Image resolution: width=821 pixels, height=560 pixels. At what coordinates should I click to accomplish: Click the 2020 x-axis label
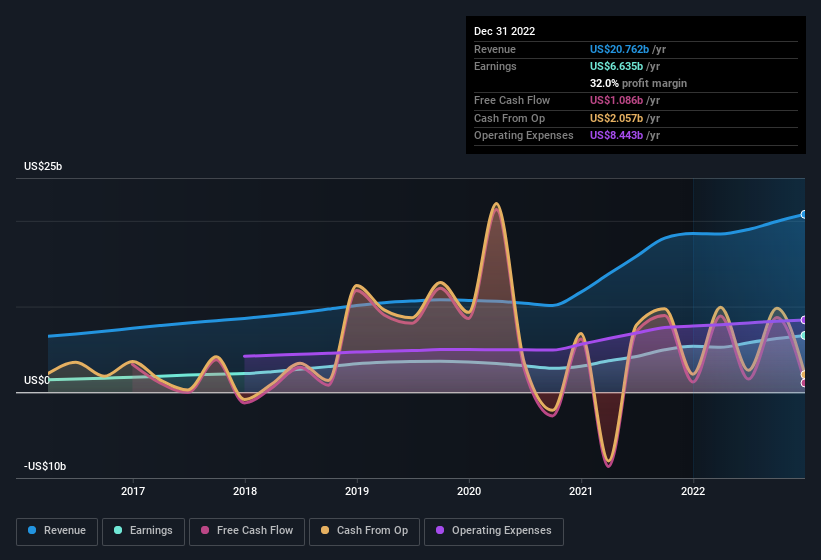[469, 491]
